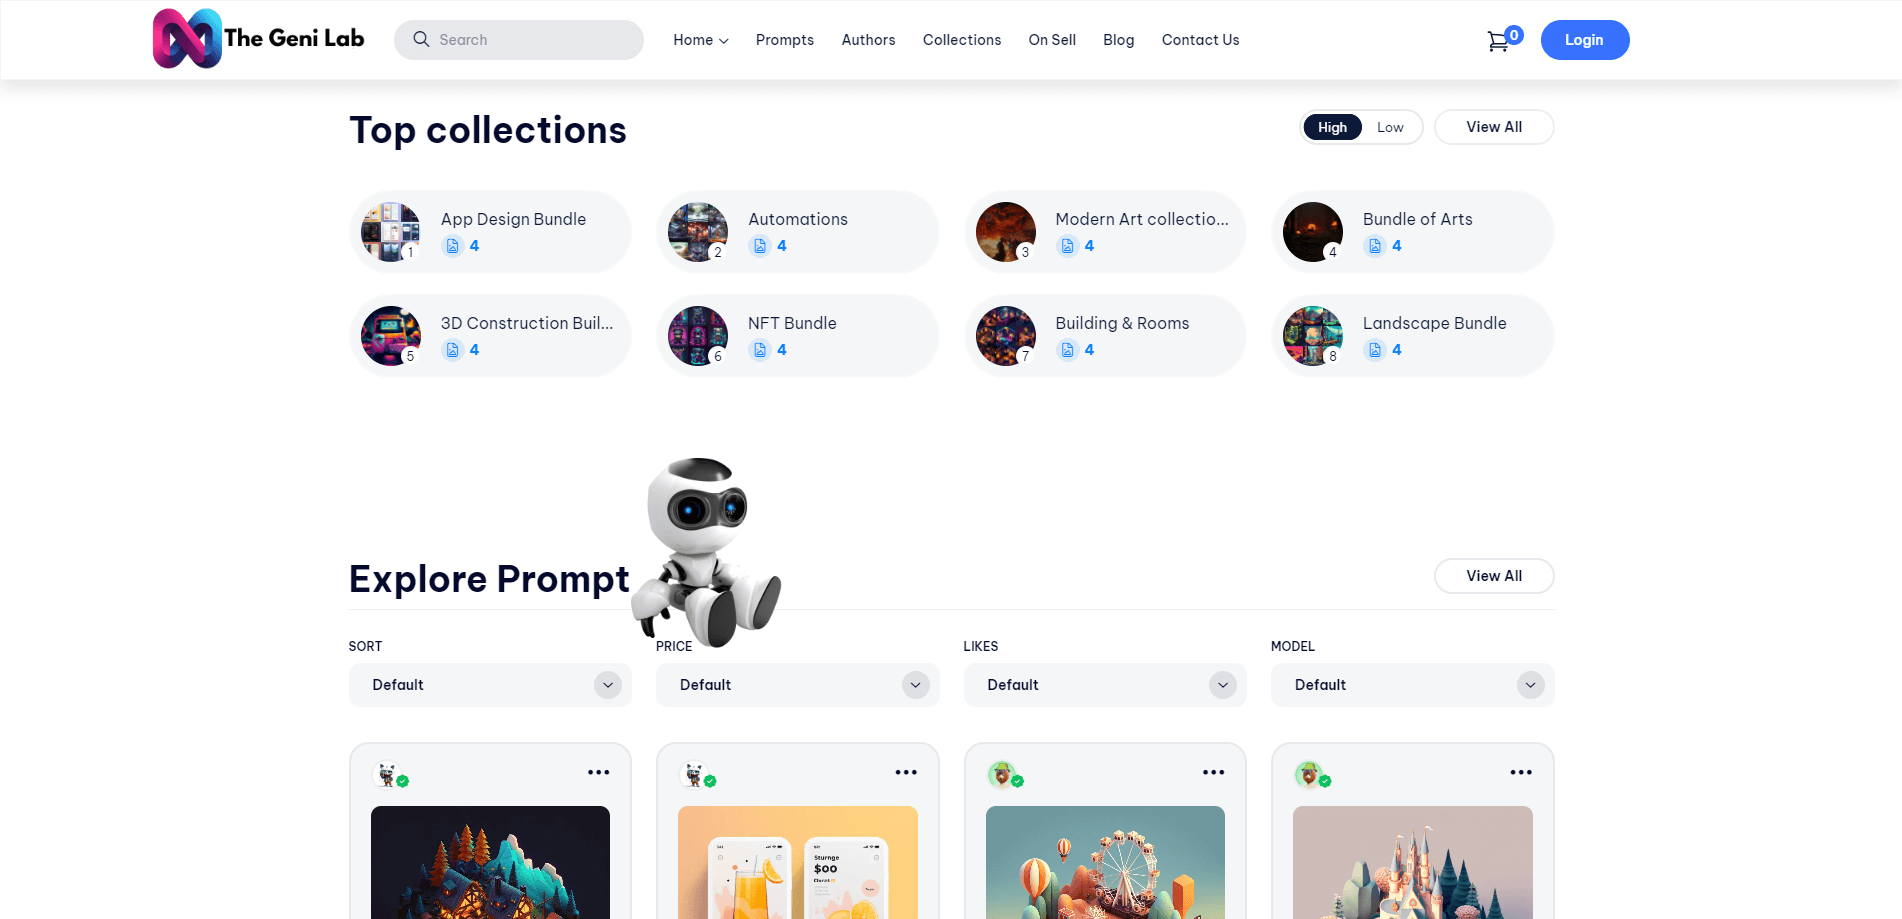Image resolution: width=1902 pixels, height=919 pixels.
Task: Open three-dot menu on first prompt card
Action: 598,772
